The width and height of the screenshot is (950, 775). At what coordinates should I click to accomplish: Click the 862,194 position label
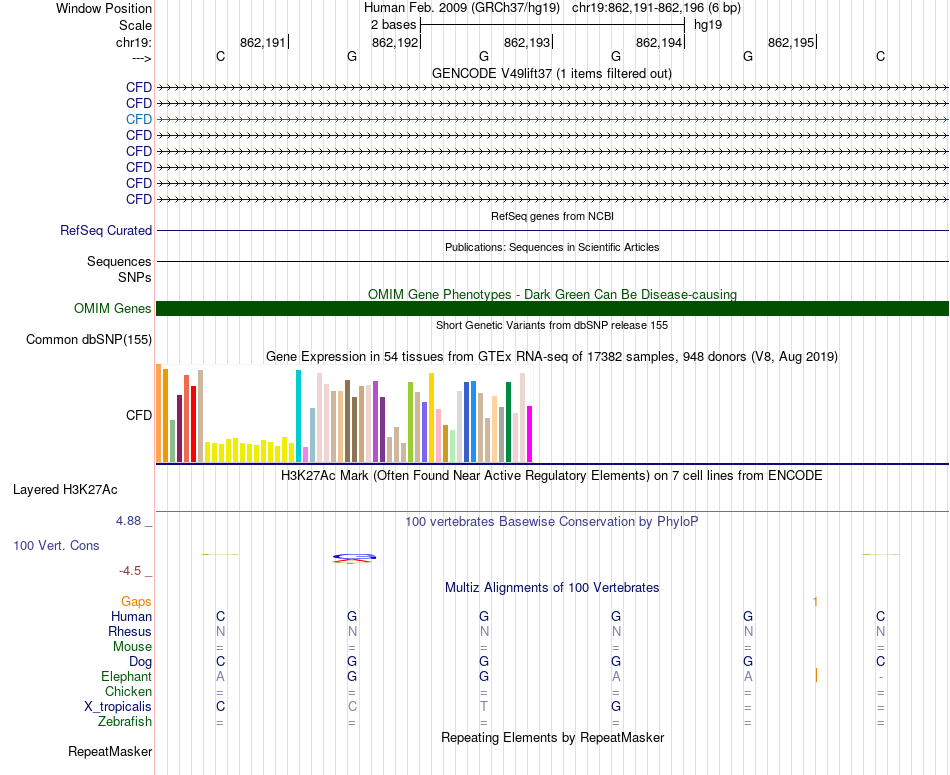pyautogui.click(x=659, y=42)
